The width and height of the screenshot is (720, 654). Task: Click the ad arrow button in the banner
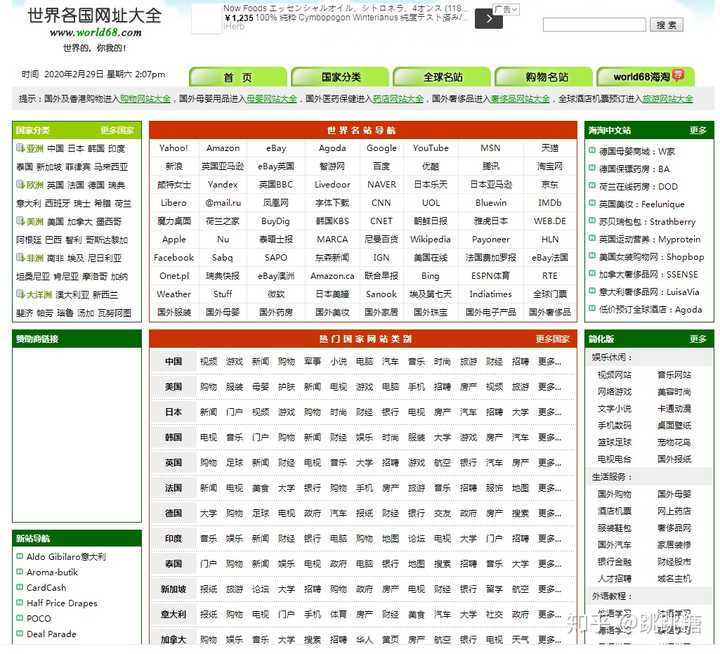[489, 19]
